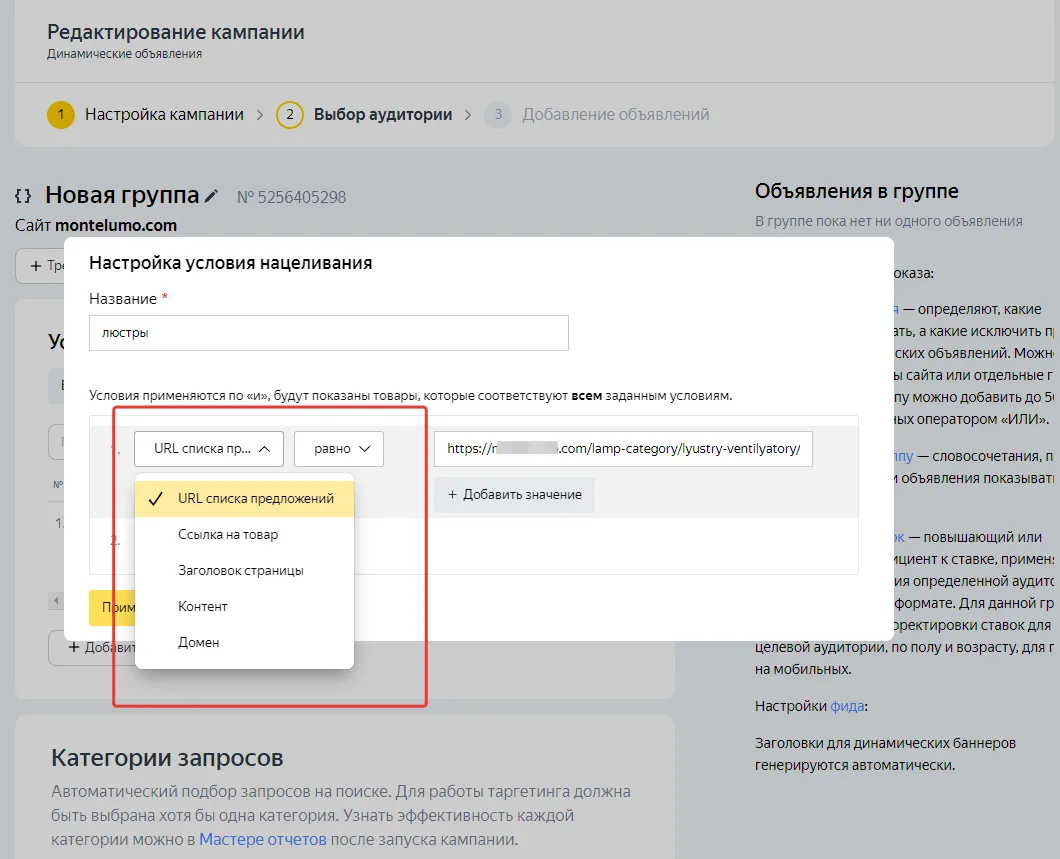Select Ссылка на товар option
Screen dimensions: 1060x859
coord(245,535)
